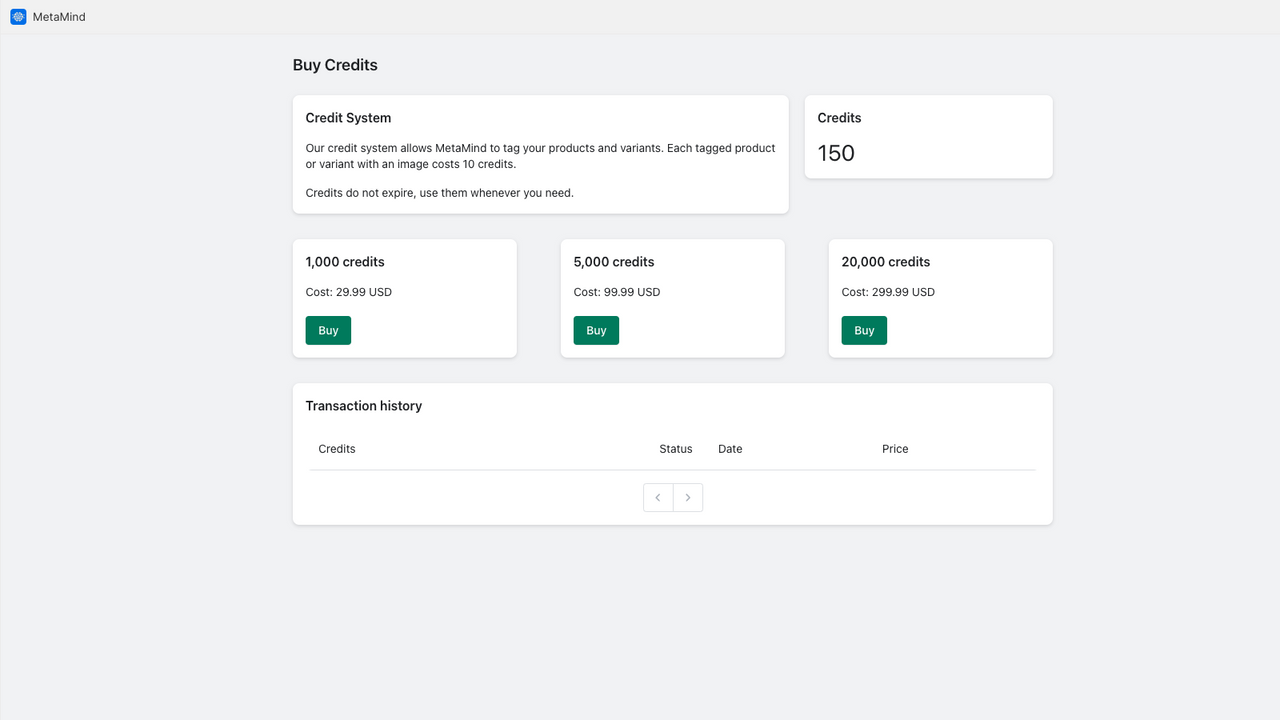
Task: Click the Date column header
Action: tap(730, 449)
